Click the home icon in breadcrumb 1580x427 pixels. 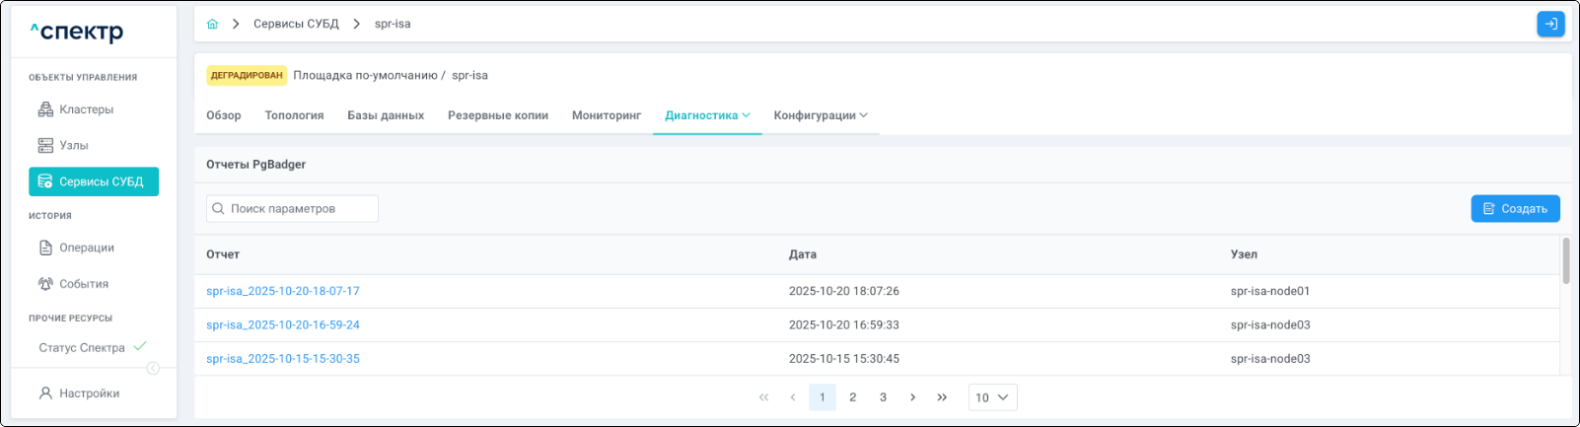pos(212,24)
